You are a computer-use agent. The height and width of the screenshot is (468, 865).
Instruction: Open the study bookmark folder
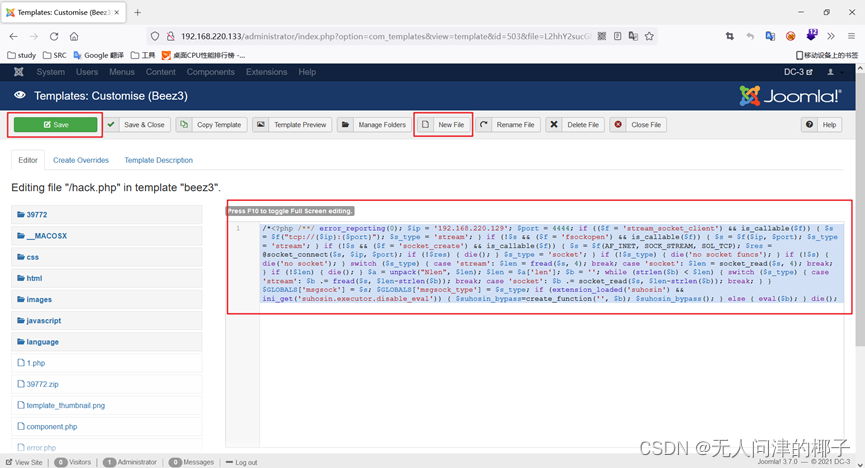pyautogui.click(x=22, y=55)
